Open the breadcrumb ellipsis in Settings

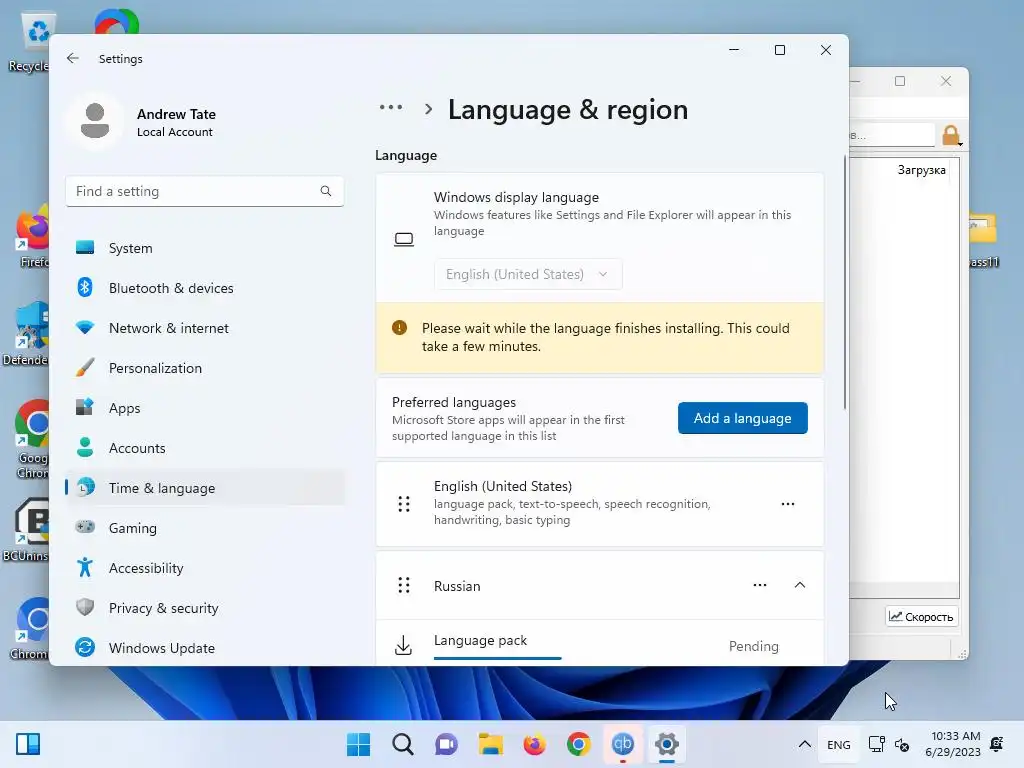click(x=391, y=108)
